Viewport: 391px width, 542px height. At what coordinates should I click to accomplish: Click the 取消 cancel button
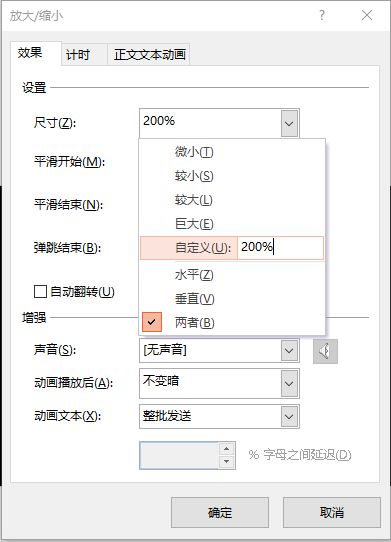click(332, 512)
